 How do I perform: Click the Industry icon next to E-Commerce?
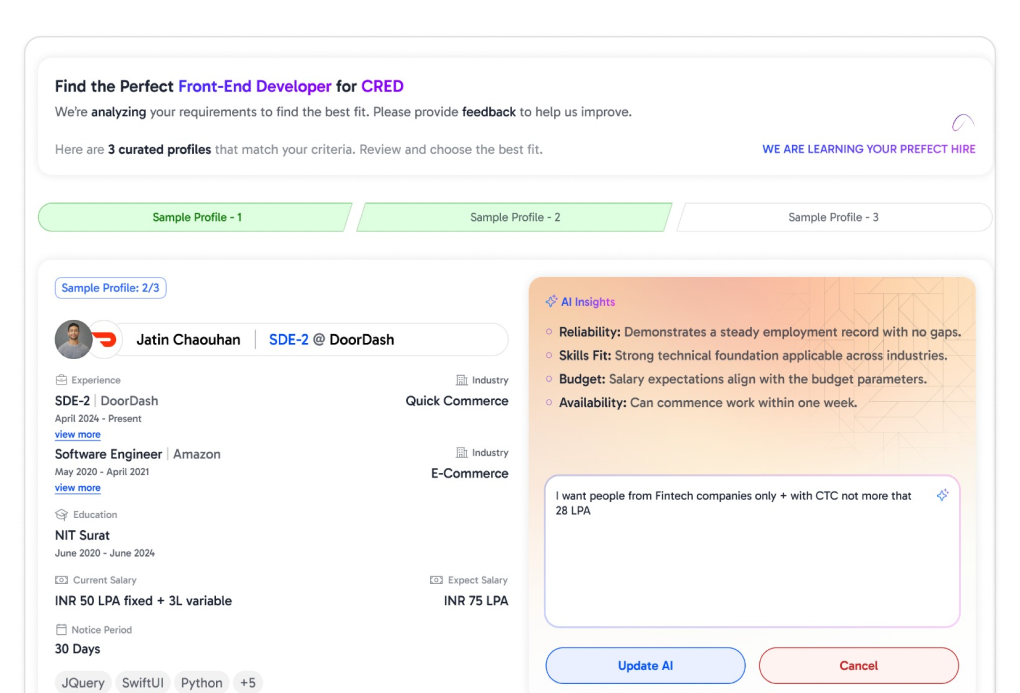[x=462, y=452]
